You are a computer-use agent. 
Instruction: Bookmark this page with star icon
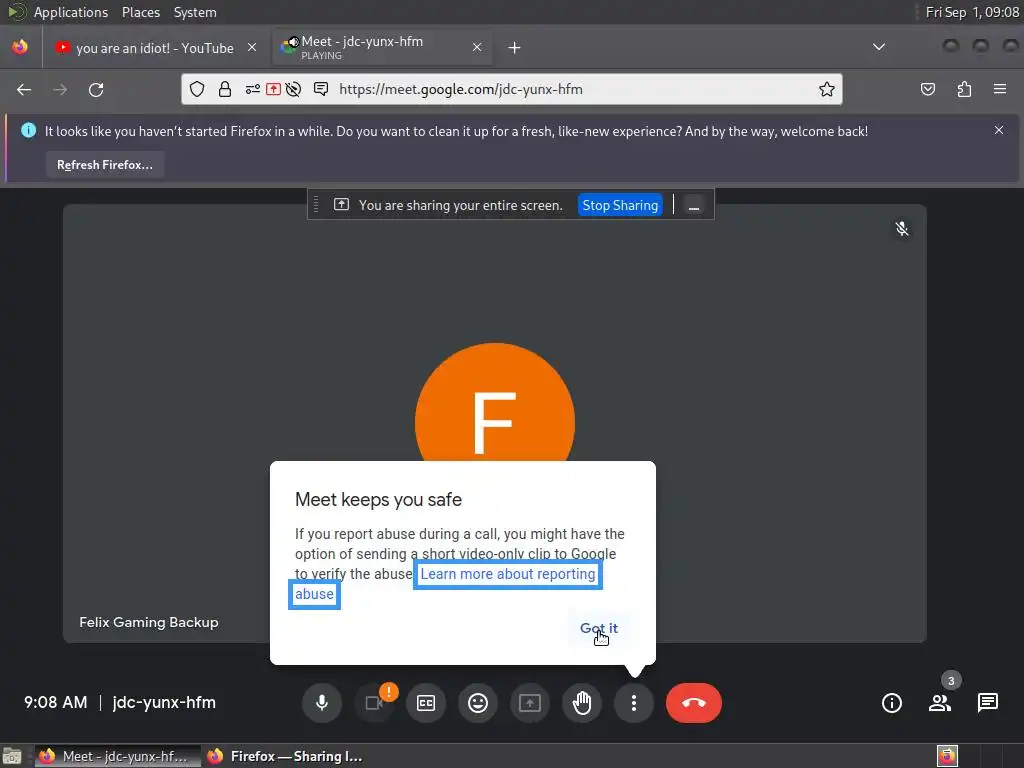coord(827,89)
